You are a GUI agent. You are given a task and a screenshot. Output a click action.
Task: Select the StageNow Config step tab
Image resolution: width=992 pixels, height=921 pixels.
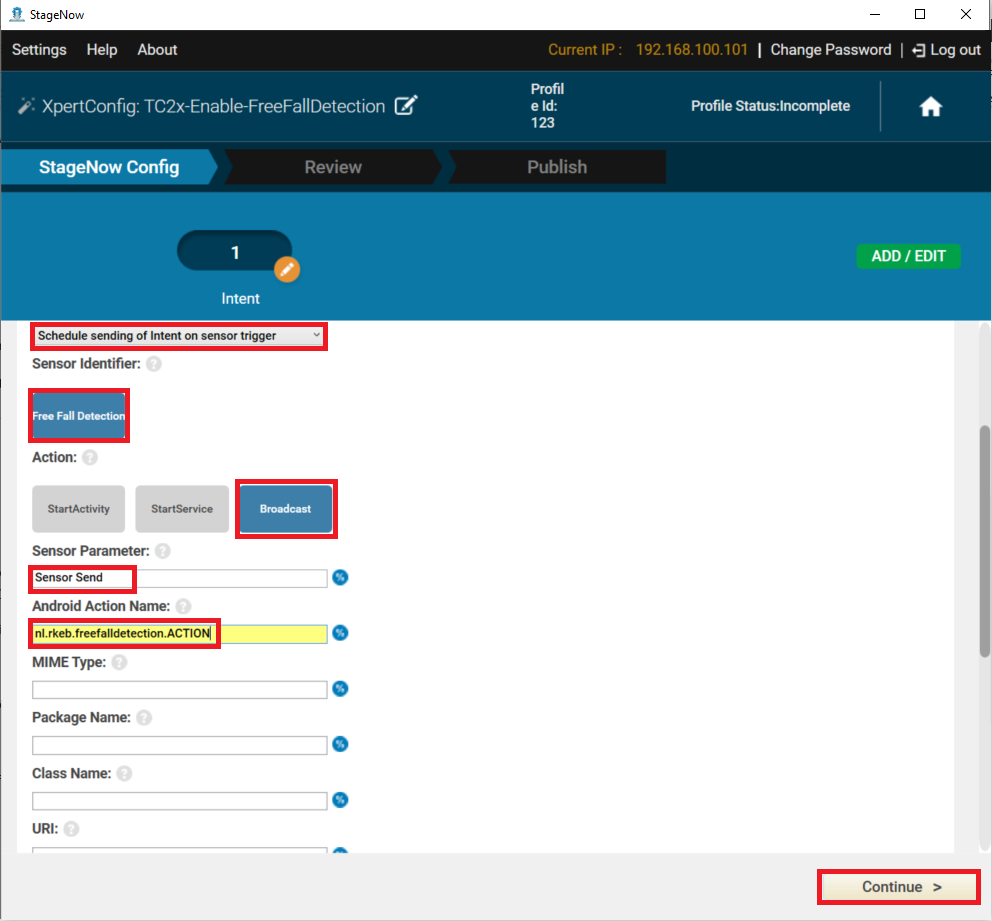[109, 167]
